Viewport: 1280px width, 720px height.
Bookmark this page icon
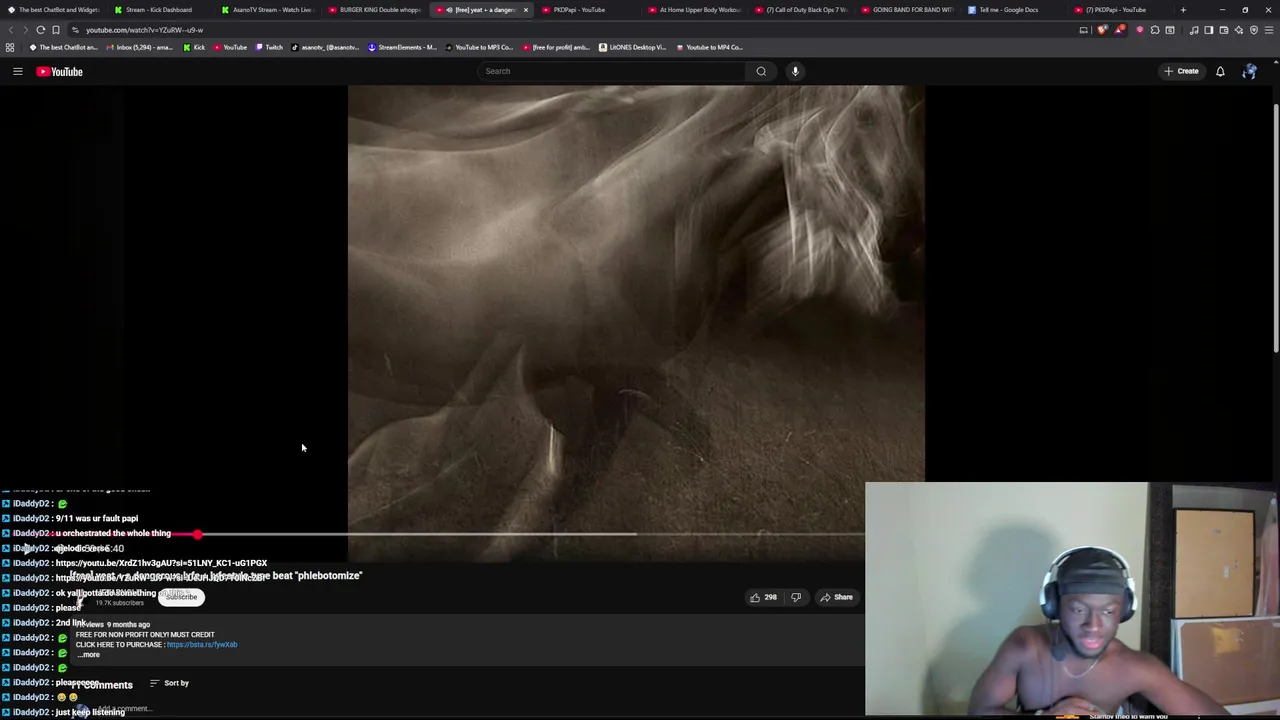pos(56,30)
